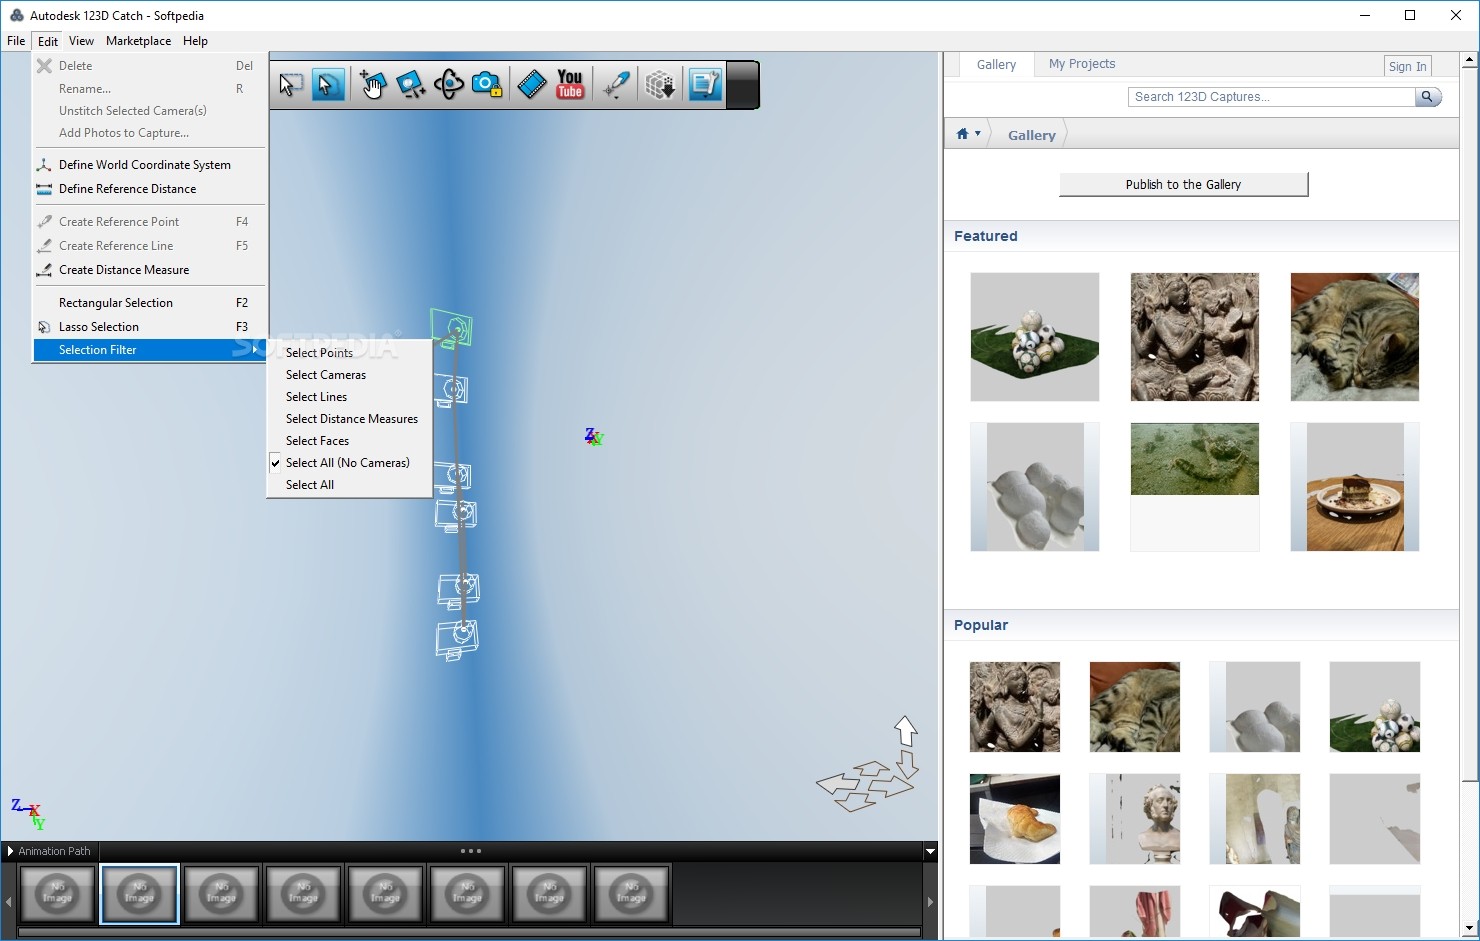Select the rectangular selection tool in toolbar

pyautogui.click(x=291, y=85)
